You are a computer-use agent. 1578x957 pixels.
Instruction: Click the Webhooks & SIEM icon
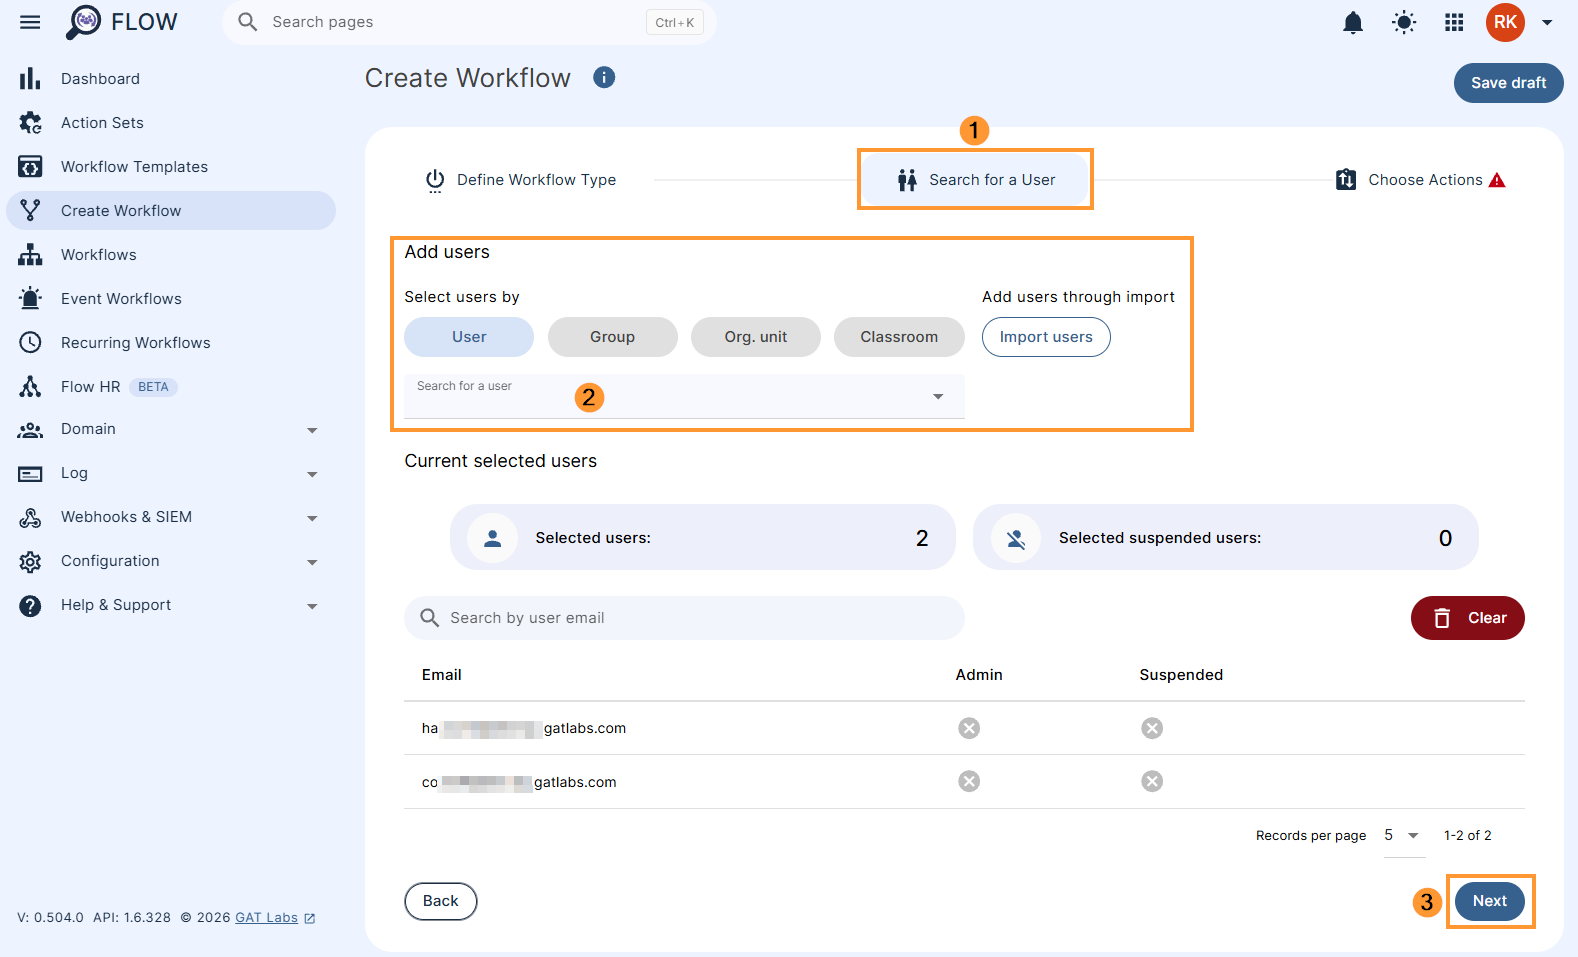30,517
